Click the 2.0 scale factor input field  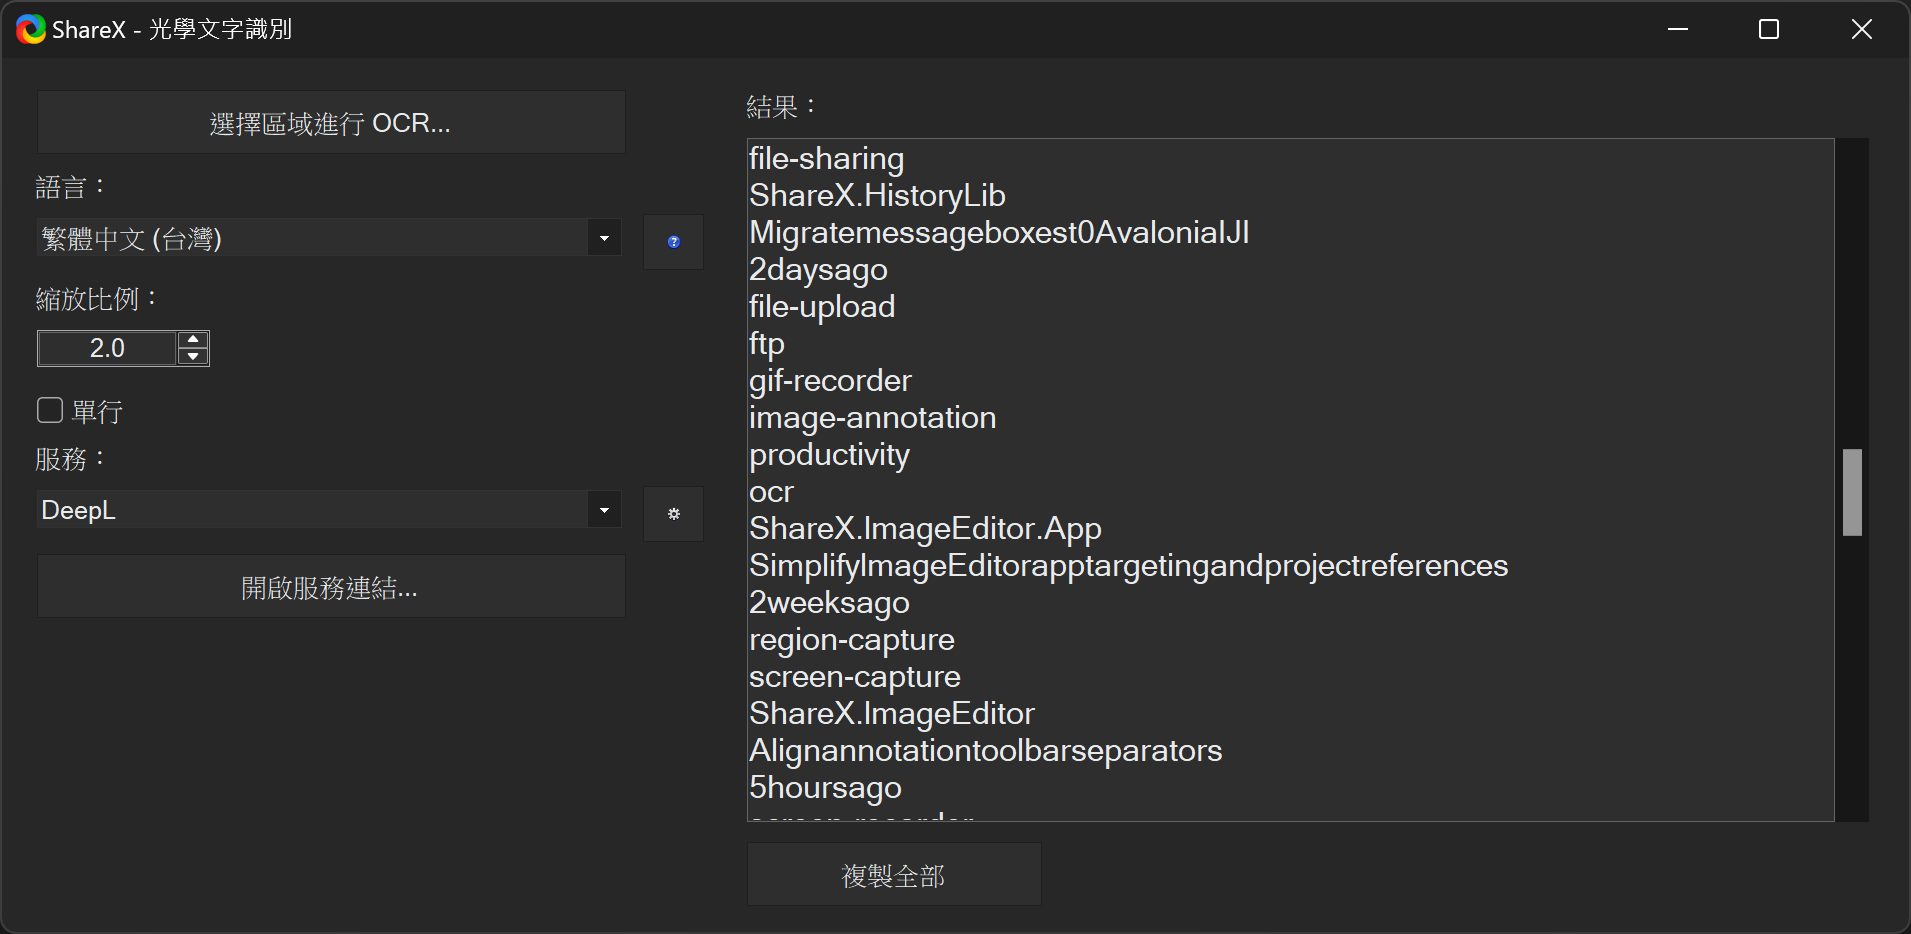click(107, 348)
